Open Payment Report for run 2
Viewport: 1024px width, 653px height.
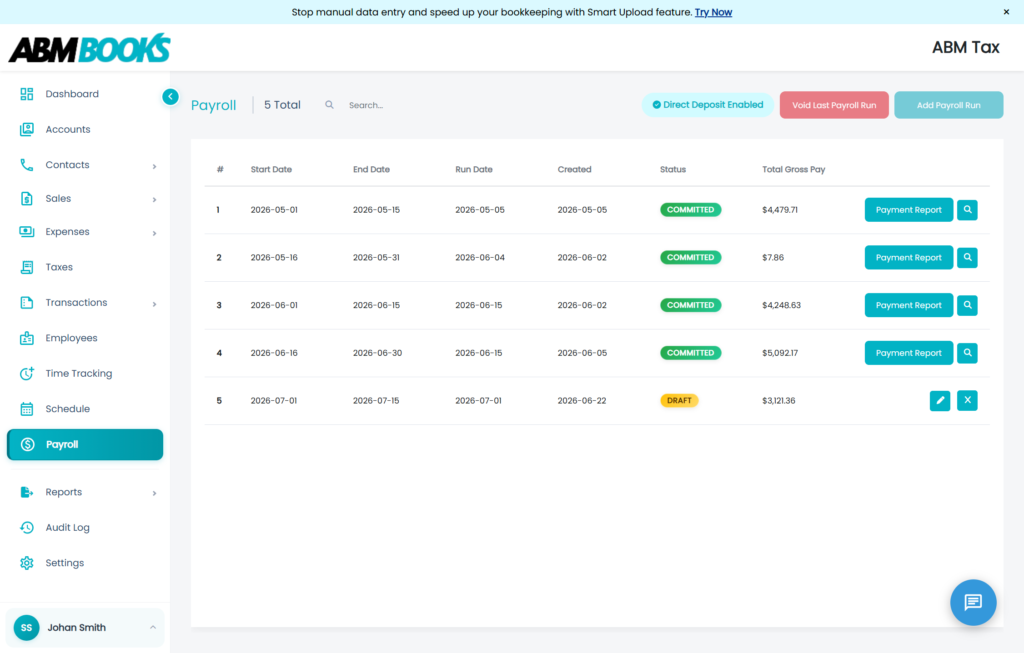908,257
